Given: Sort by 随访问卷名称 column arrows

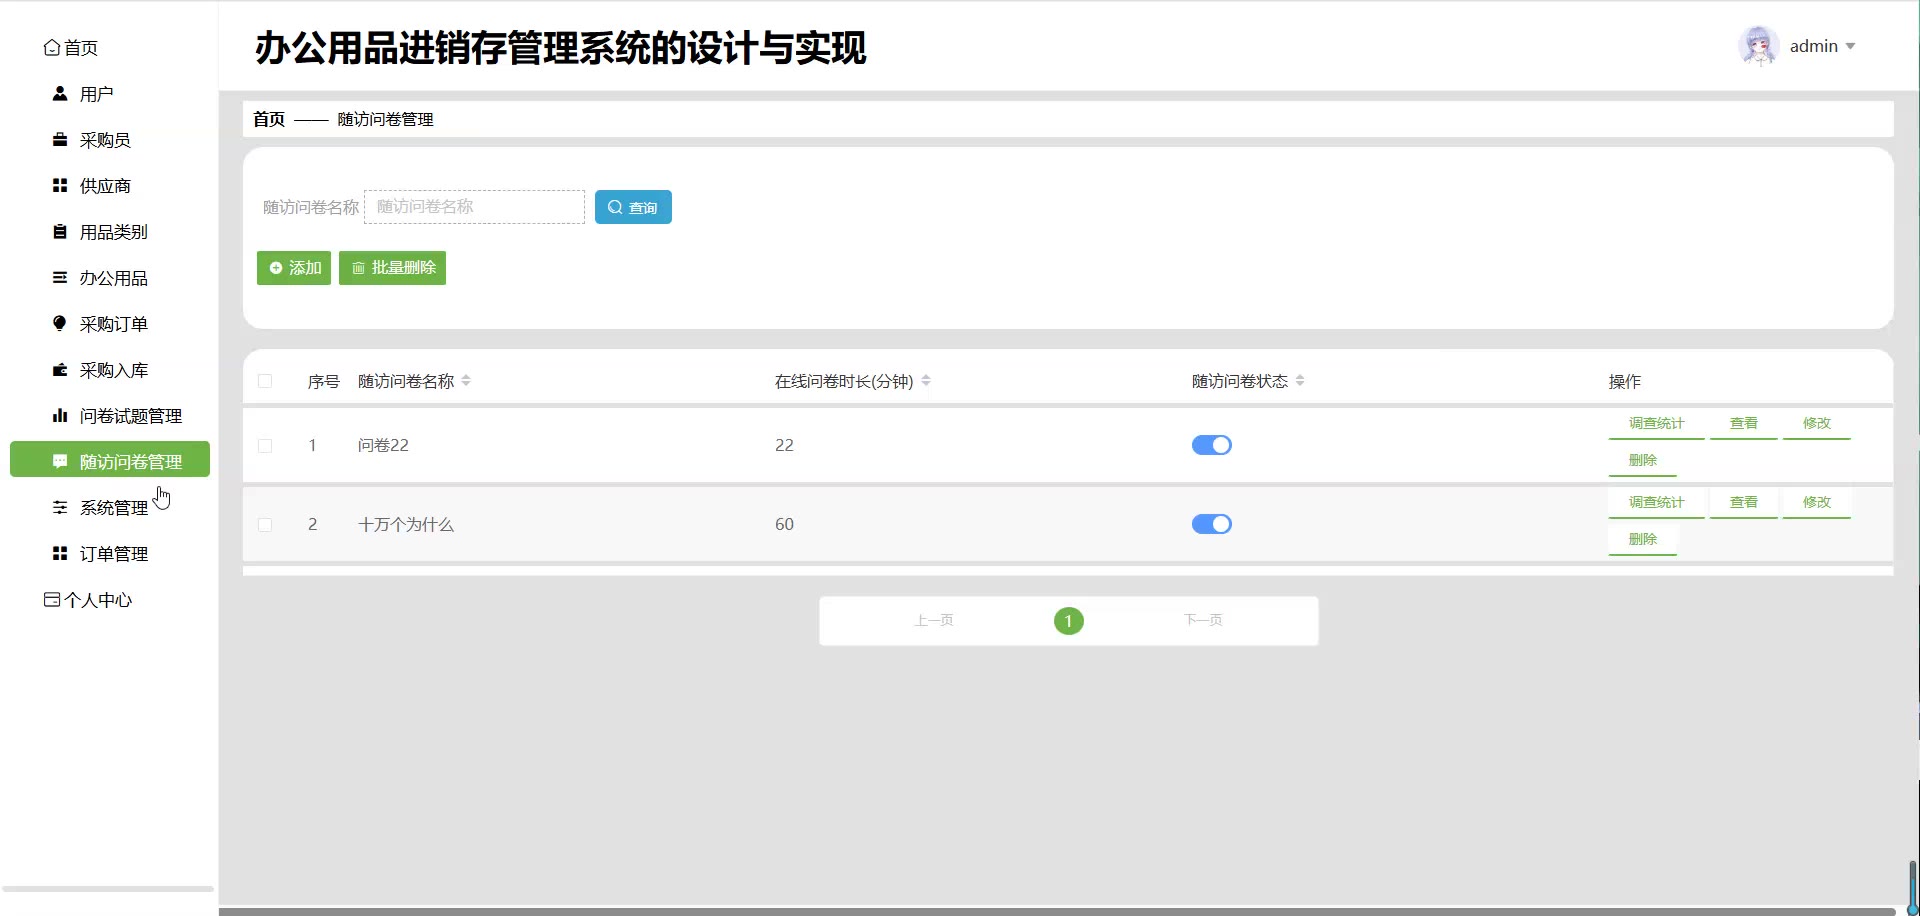Looking at the screenshot, I should pyautogui.click(x=466, y=381).
